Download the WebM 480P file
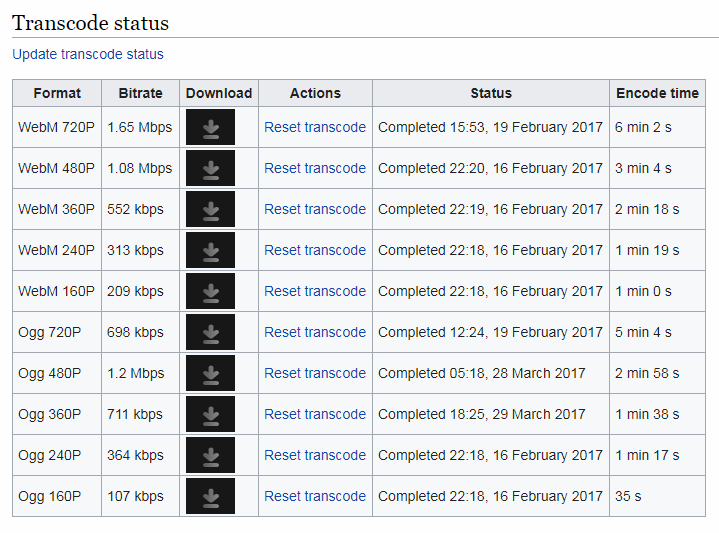The image size is (719, 533). point(210,168)
